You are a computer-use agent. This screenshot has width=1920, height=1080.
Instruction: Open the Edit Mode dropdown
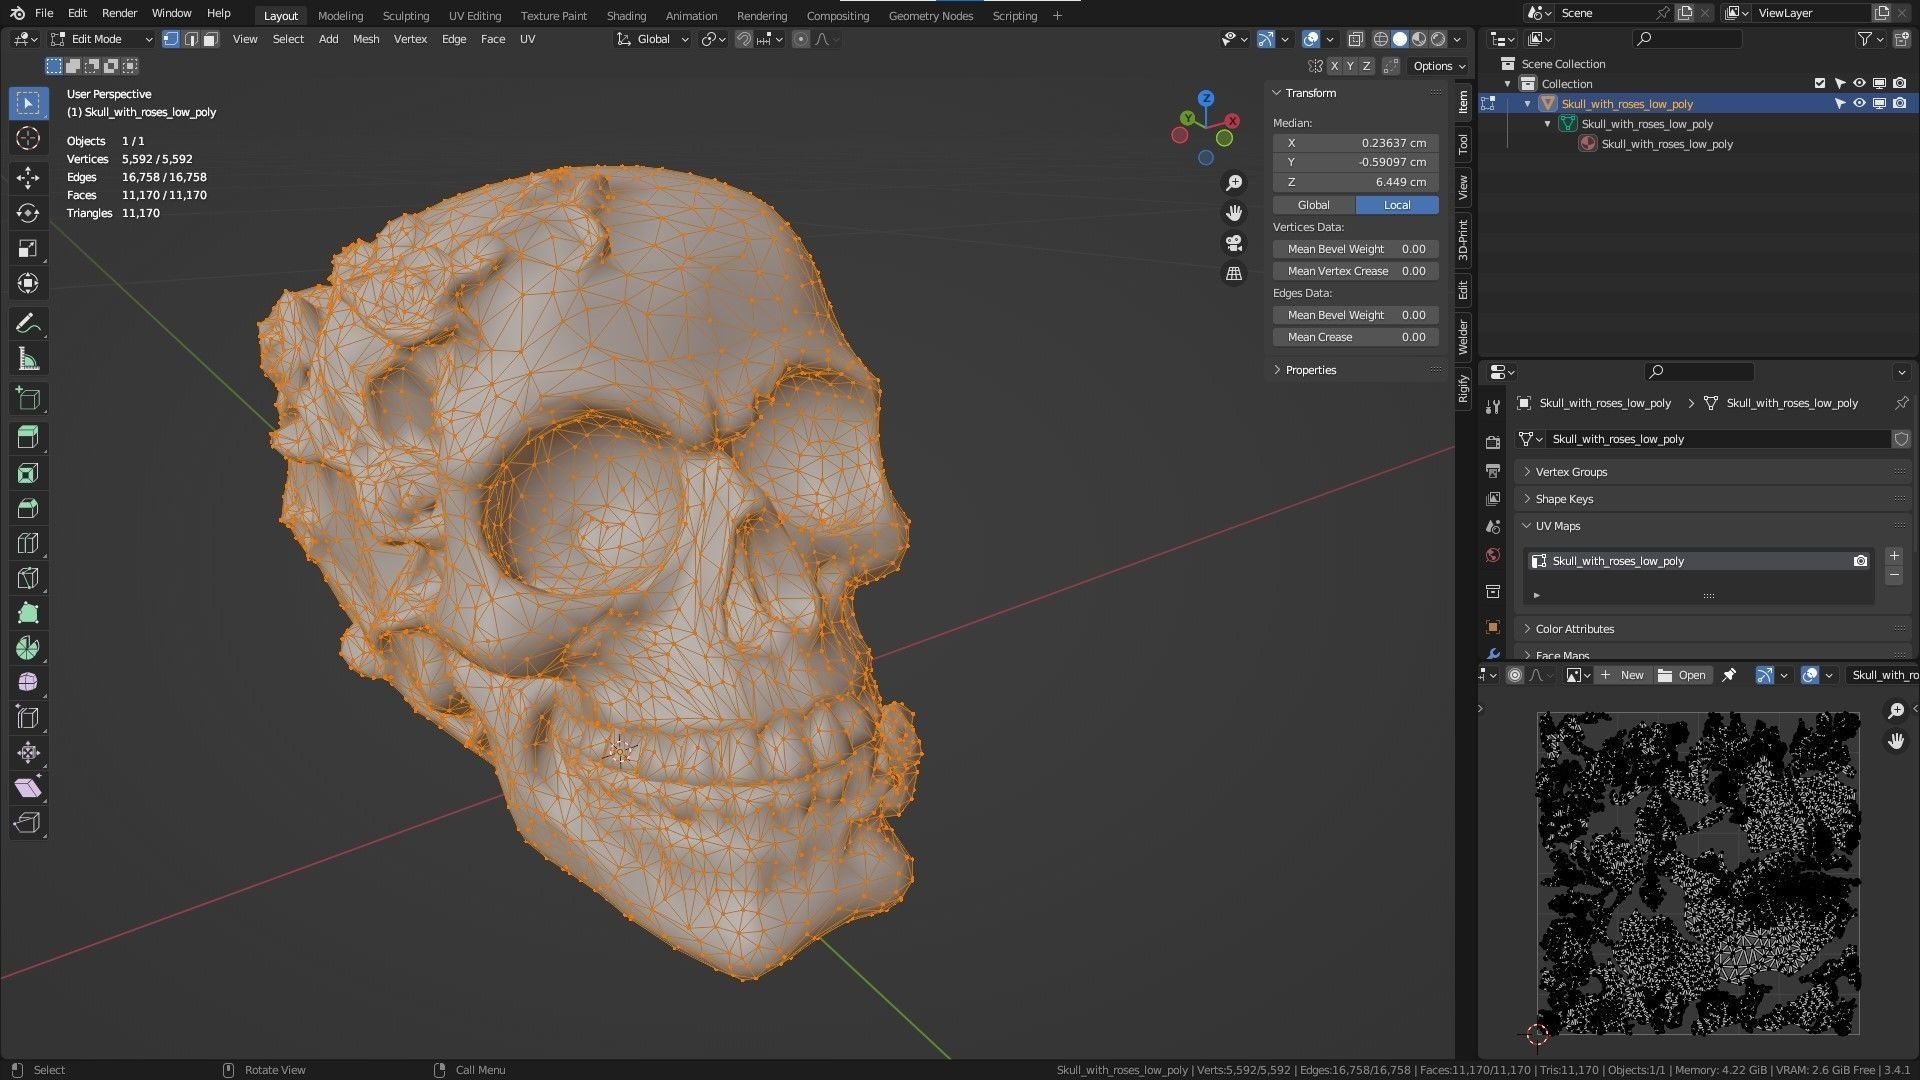click(x=101, y=39)
